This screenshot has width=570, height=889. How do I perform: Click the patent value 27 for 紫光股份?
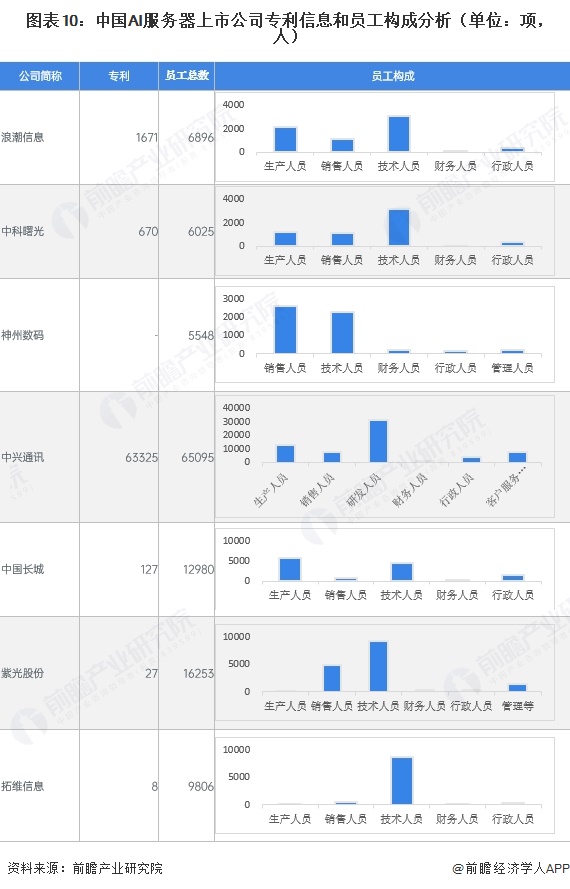pos(151,673)
